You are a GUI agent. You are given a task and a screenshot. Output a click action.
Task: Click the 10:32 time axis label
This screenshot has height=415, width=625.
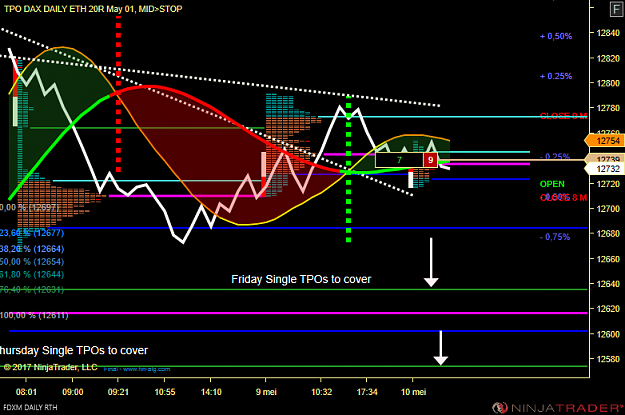coord(321,392)
